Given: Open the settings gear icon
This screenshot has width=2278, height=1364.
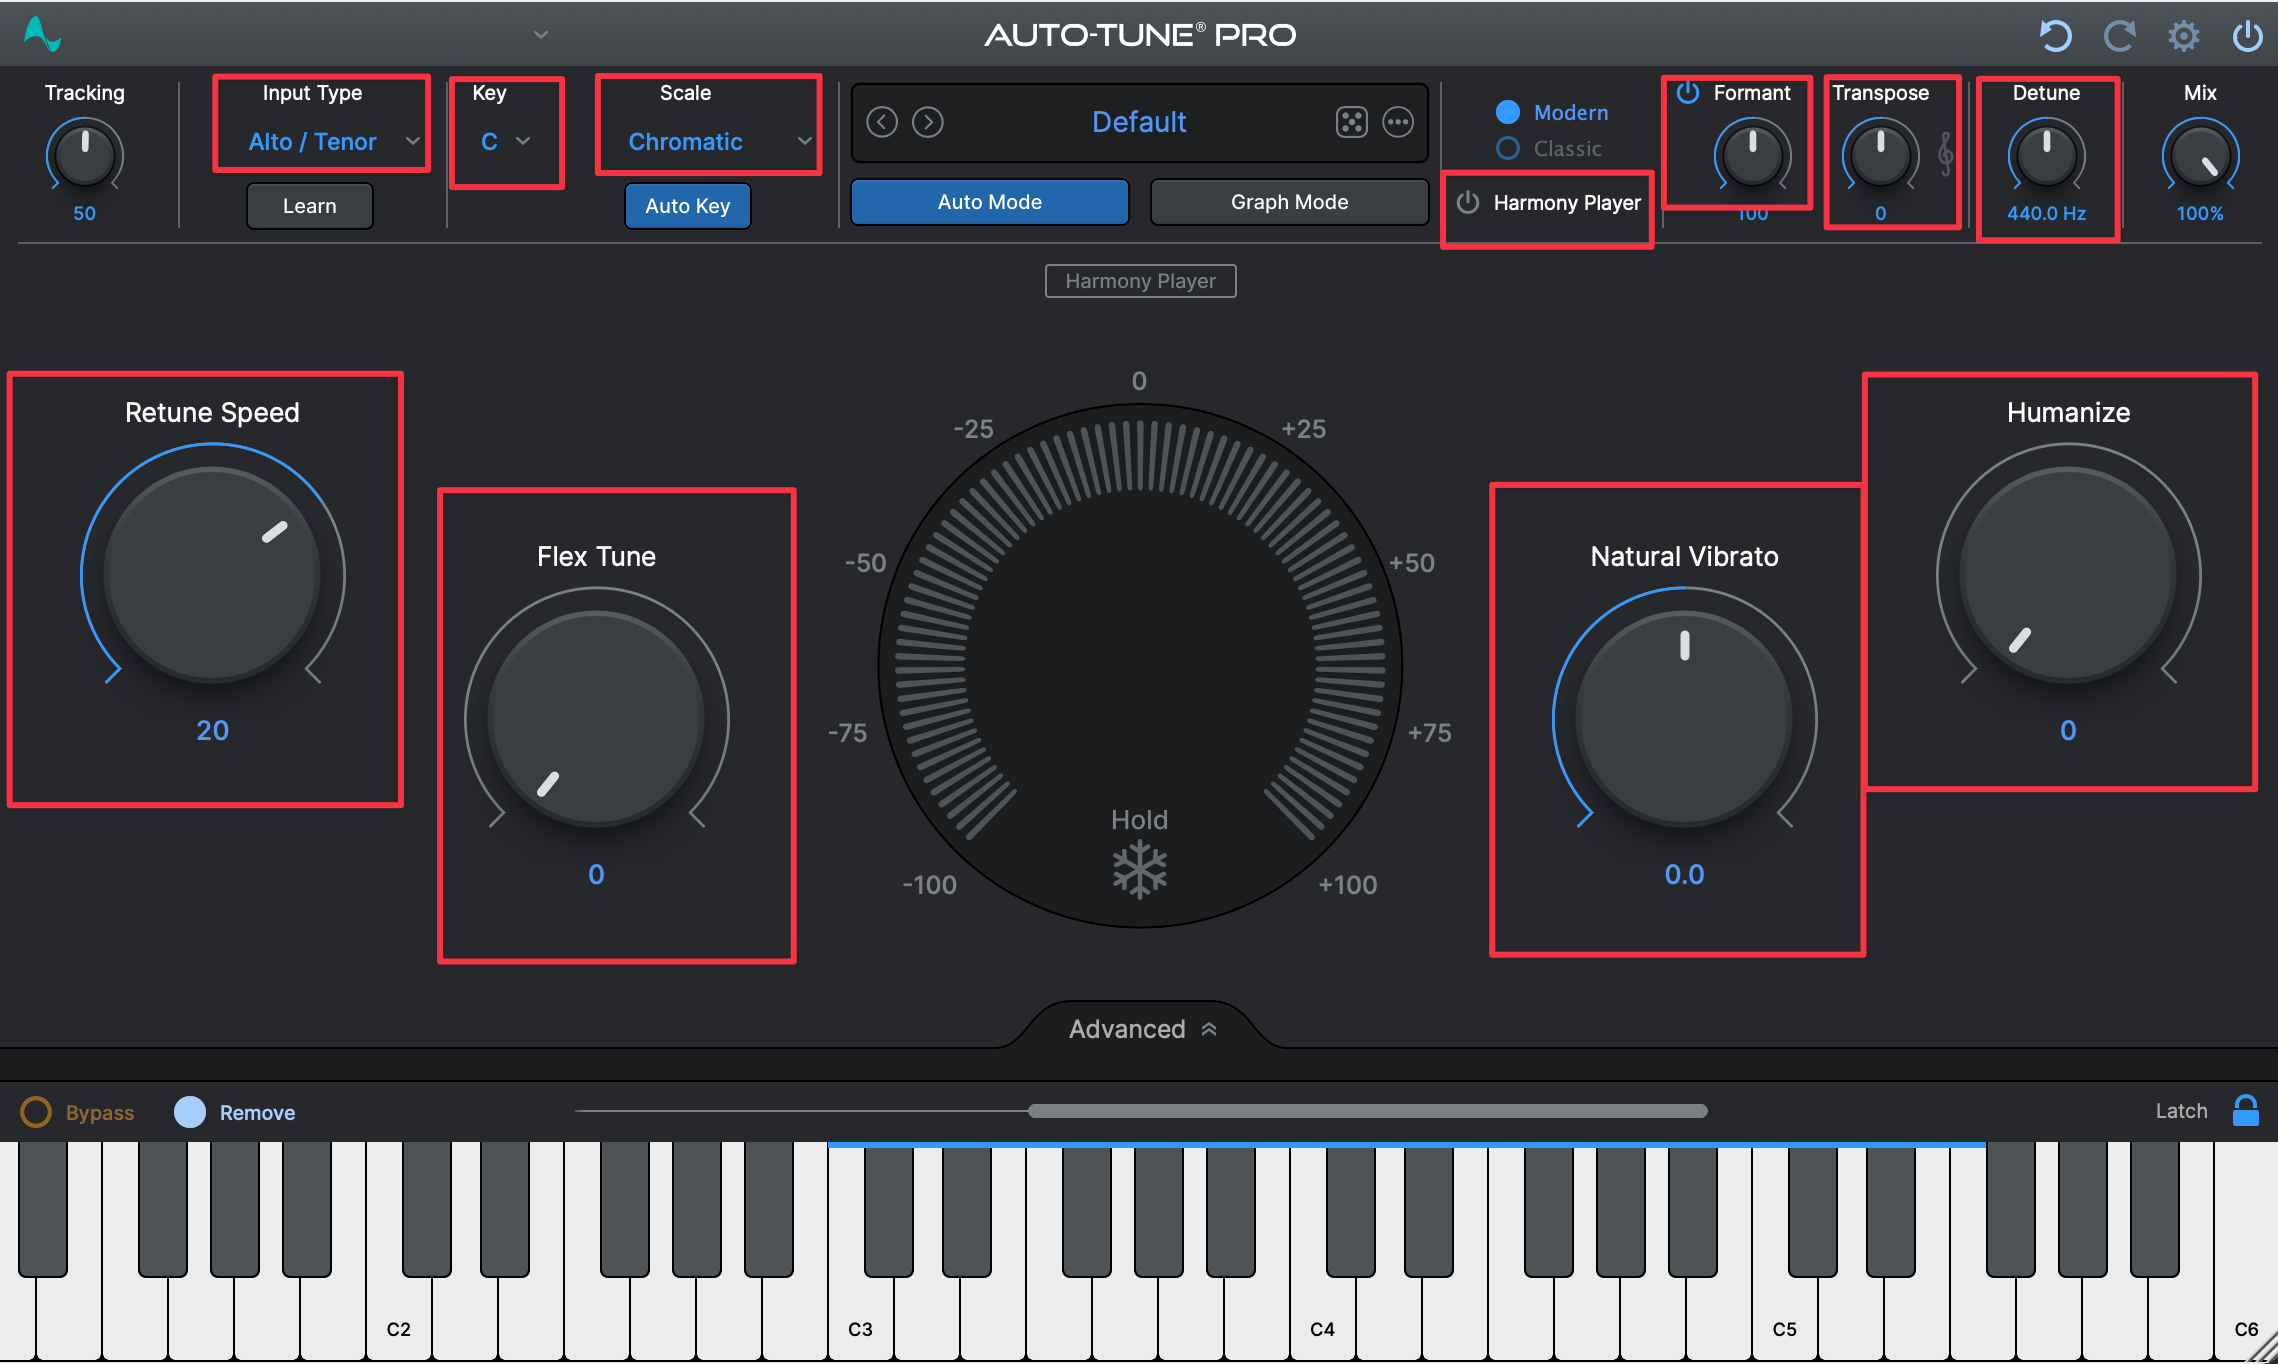Looking at the screenshot, I should coord(2183,36).
